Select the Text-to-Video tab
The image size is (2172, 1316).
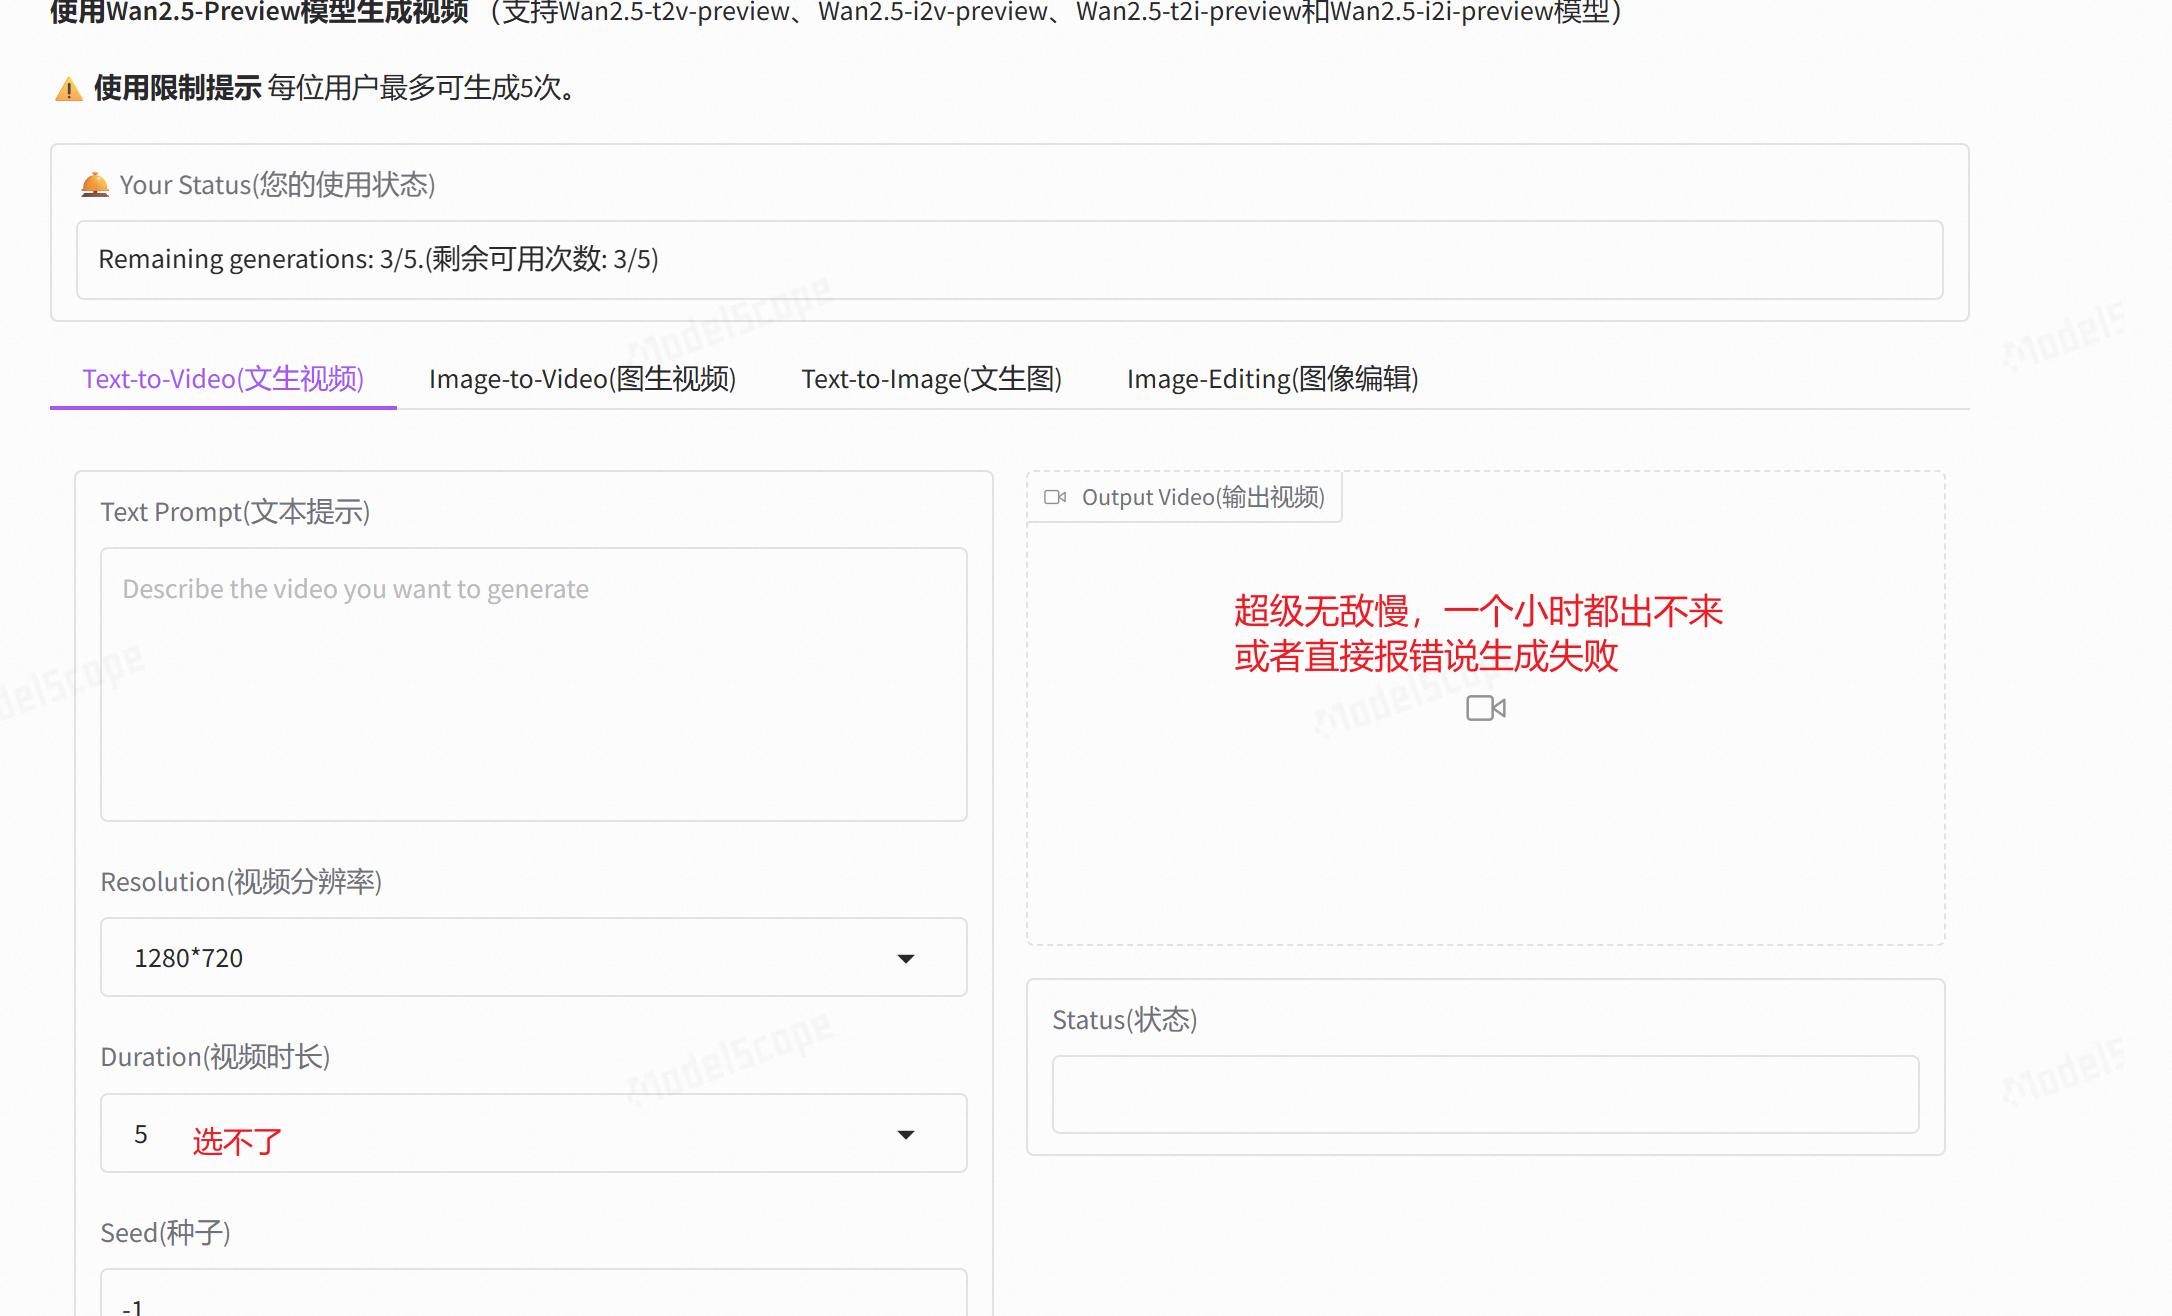(x=223, y=379)
